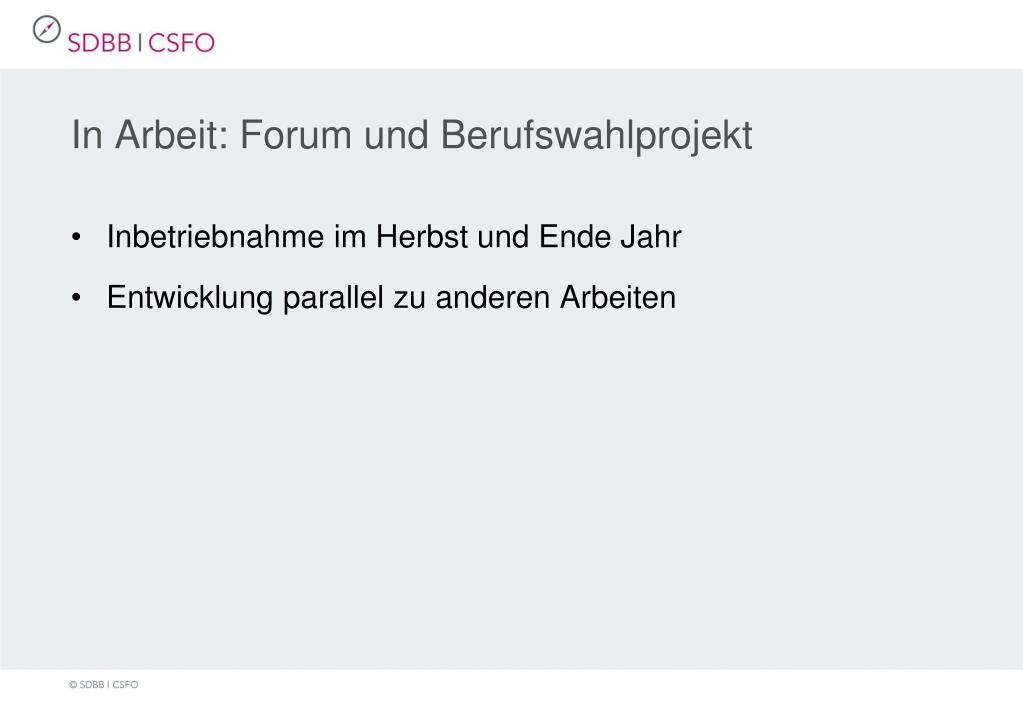Viewport: 1023px width, 708px height.
Task: Click the word 'parallel' in second bullet
Action: click(x=333, y=298)
